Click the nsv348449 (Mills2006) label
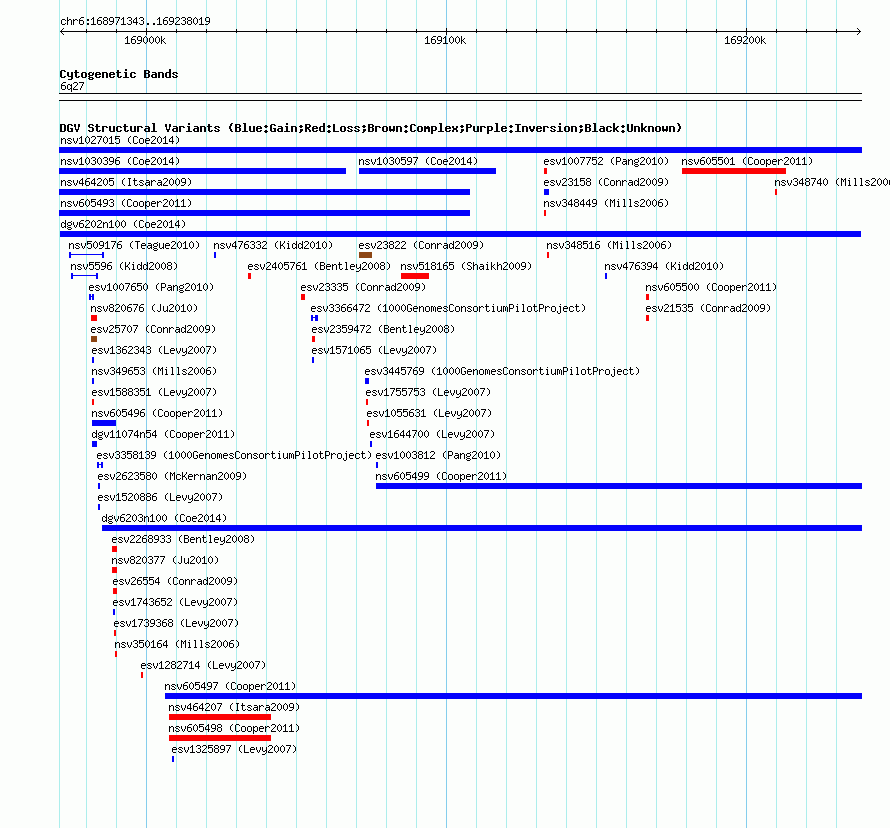 pos(606,203)
